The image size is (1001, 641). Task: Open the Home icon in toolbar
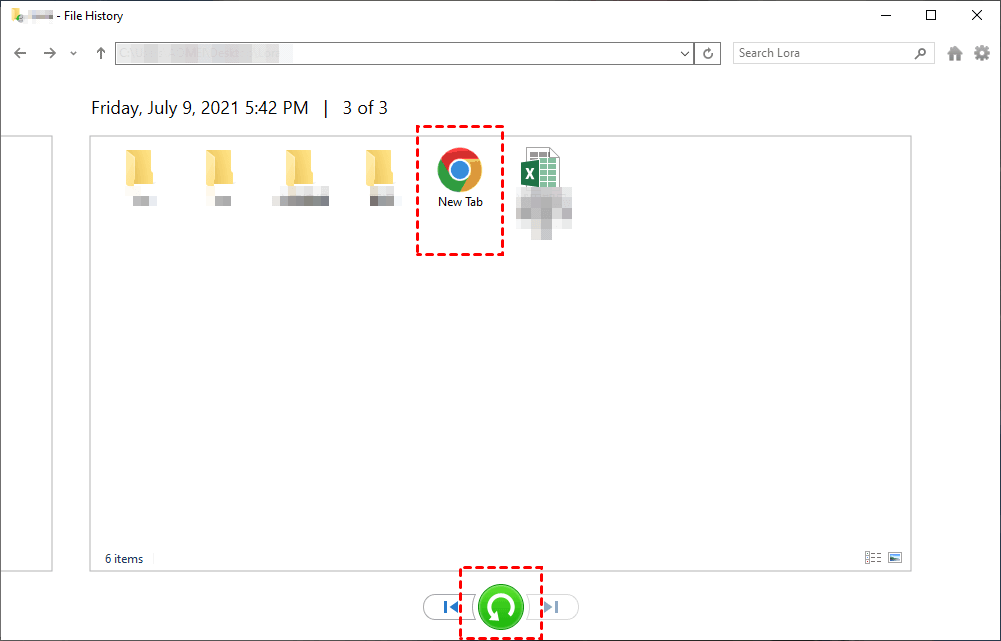(954, 54)
